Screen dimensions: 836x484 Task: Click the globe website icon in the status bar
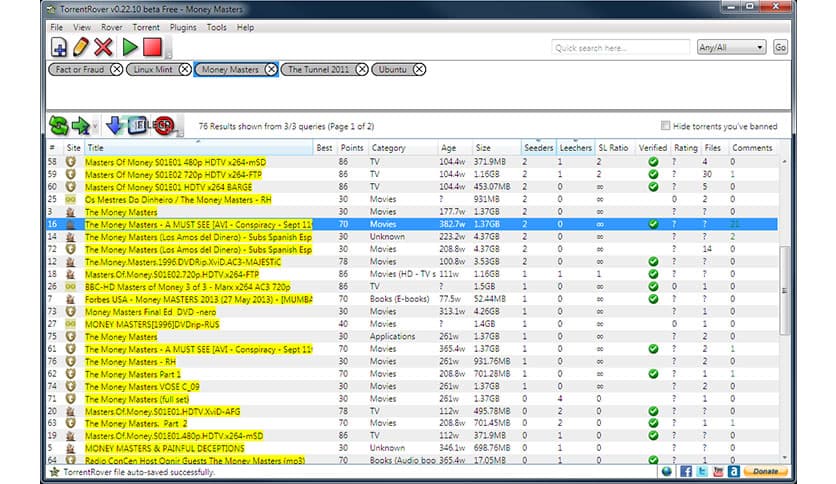point(666,471)
